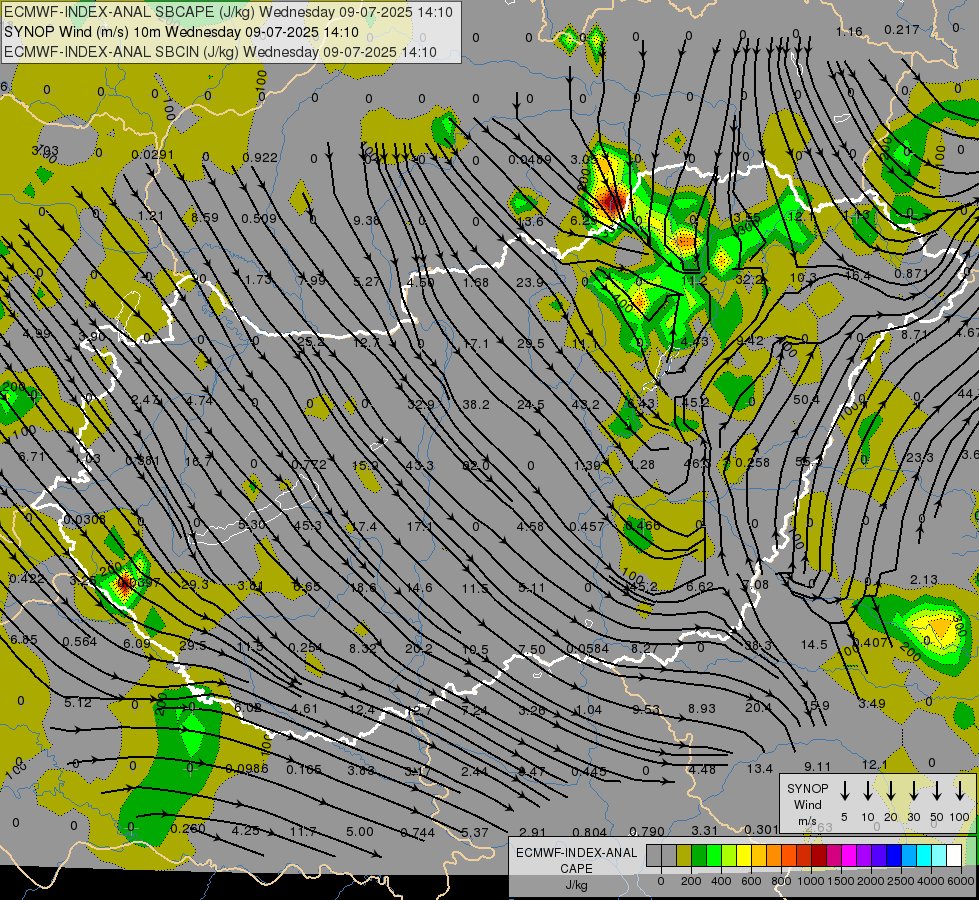Image resolution: width=979 pixels, height=900 pixels.
Task: Click the J/kg unit label in legend
Action: coord(576,885)
